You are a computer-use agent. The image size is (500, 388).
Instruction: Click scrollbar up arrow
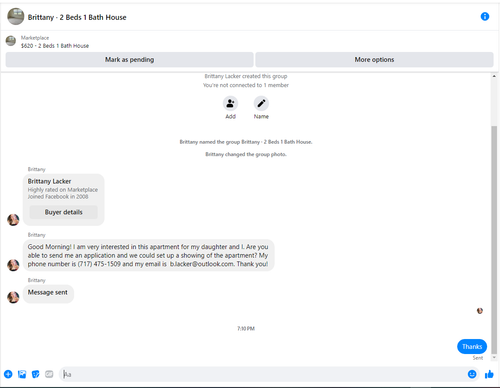tap(494, 76)
